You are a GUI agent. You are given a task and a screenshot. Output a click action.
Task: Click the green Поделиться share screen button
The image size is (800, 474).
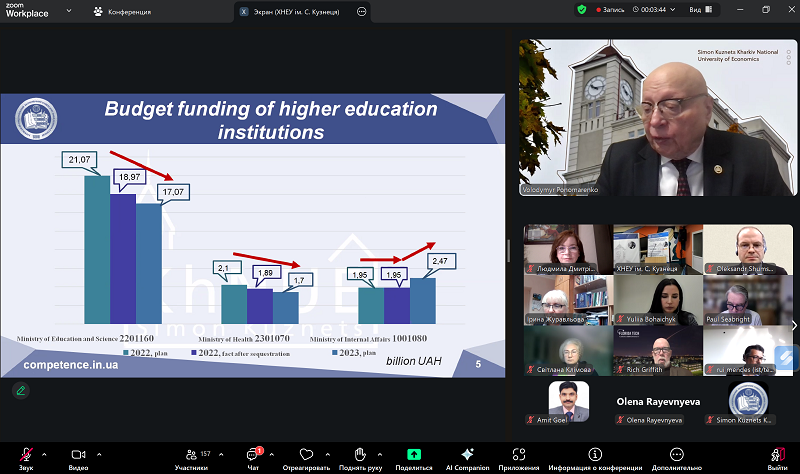[x=414, y=455]
